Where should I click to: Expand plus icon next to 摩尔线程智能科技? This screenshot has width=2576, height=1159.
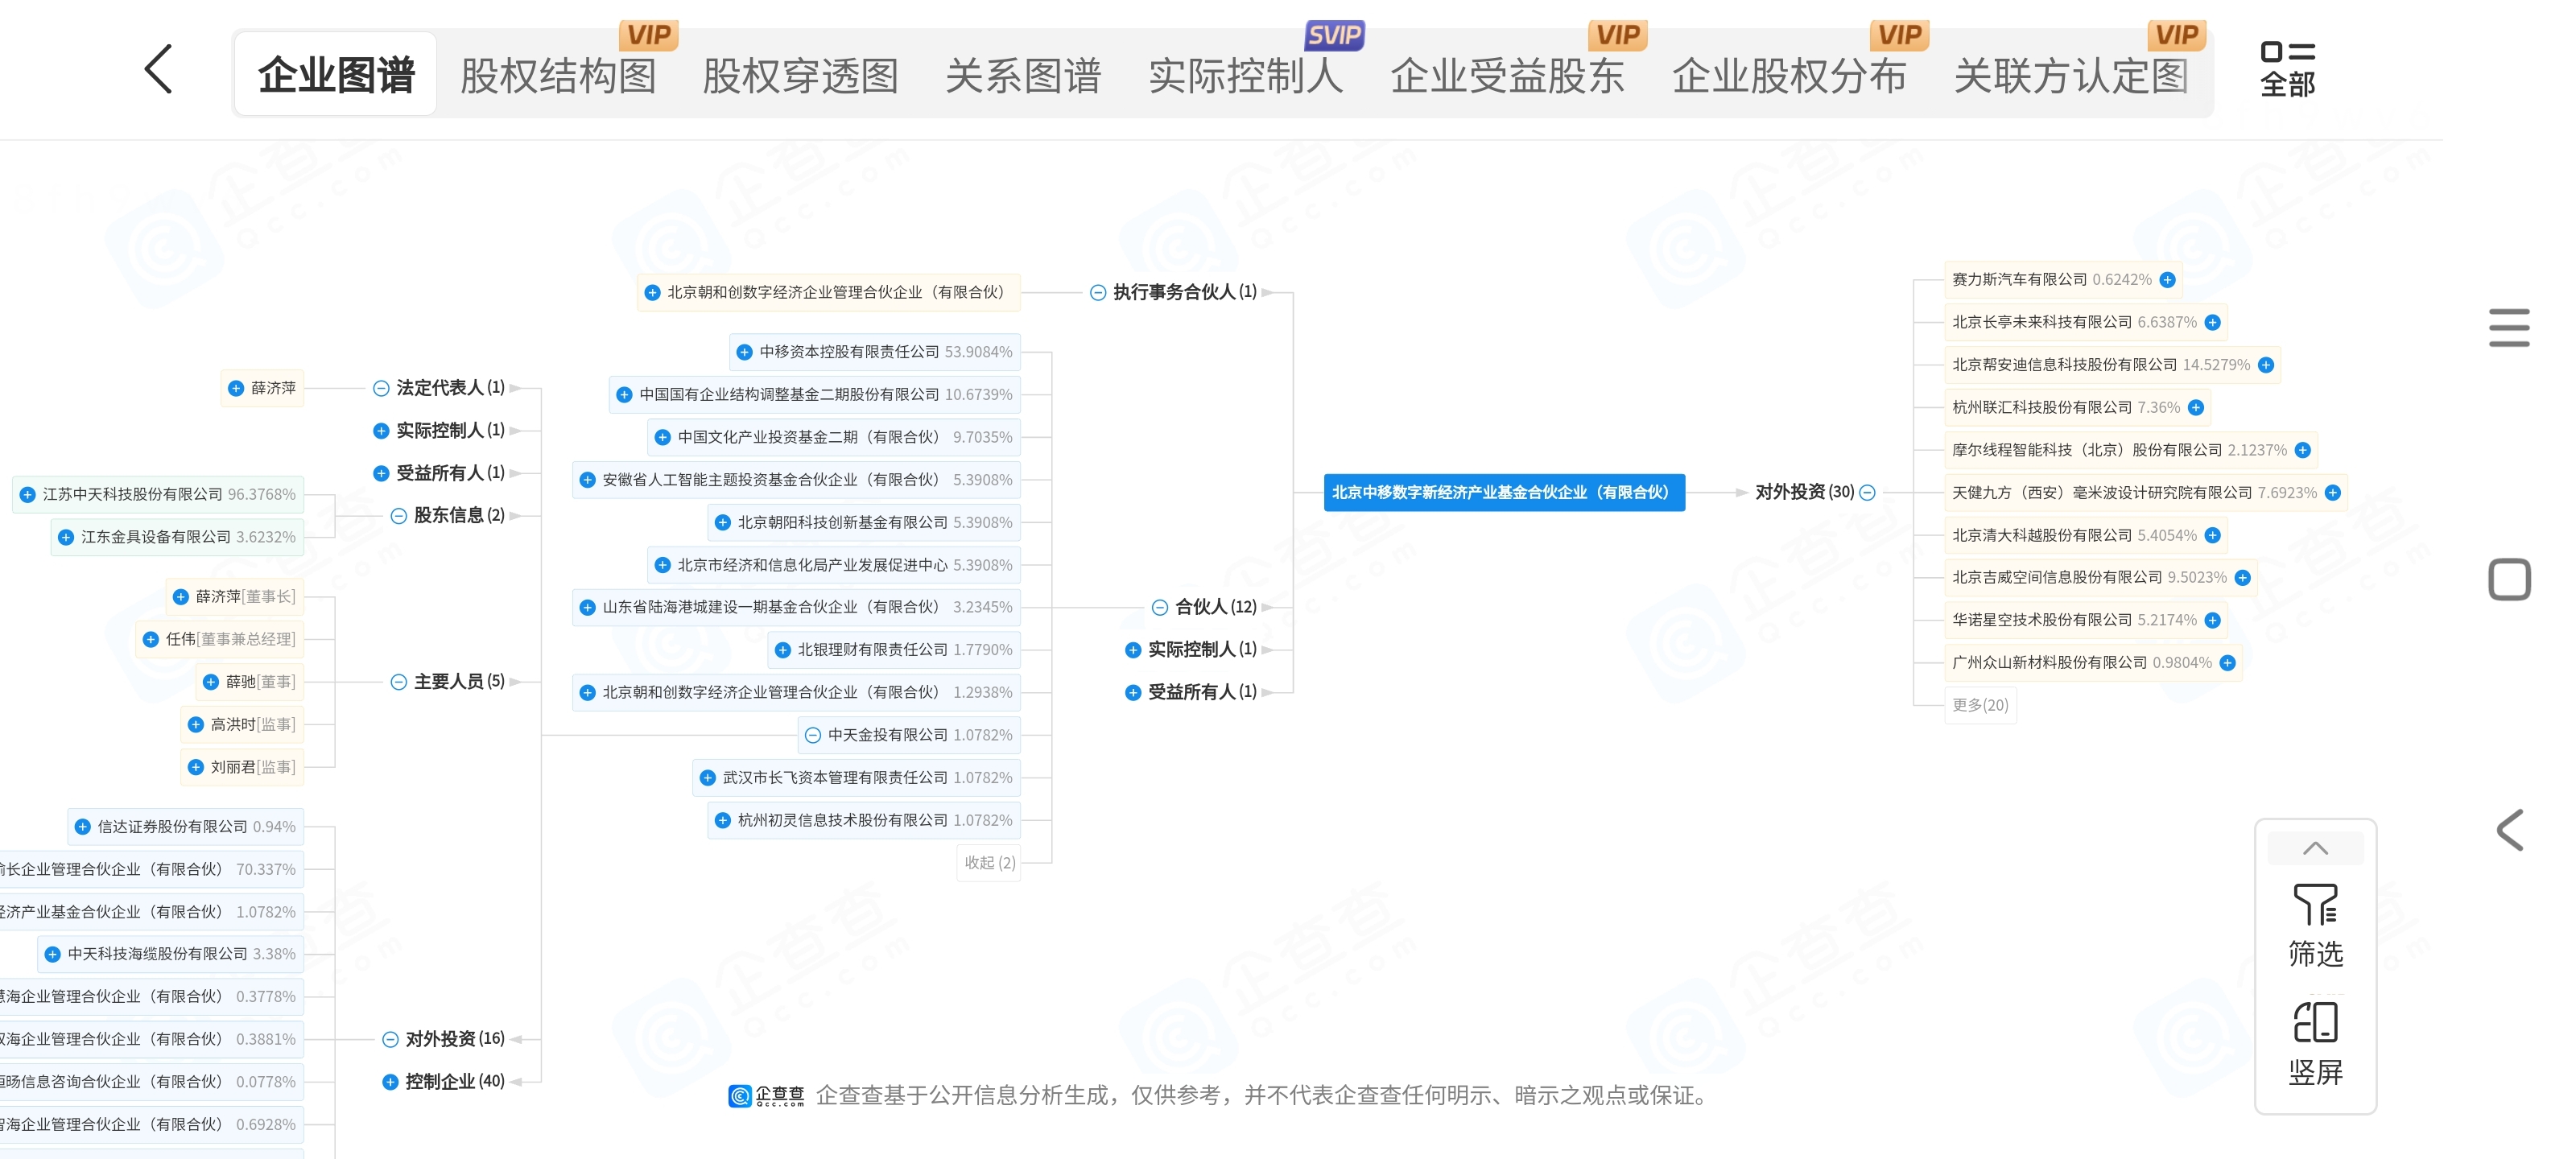2303,450
